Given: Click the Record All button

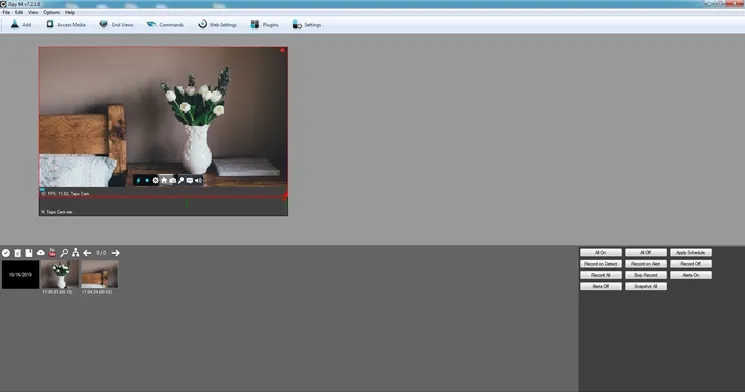Looking at the screenshot, I should tap(601, 275).
